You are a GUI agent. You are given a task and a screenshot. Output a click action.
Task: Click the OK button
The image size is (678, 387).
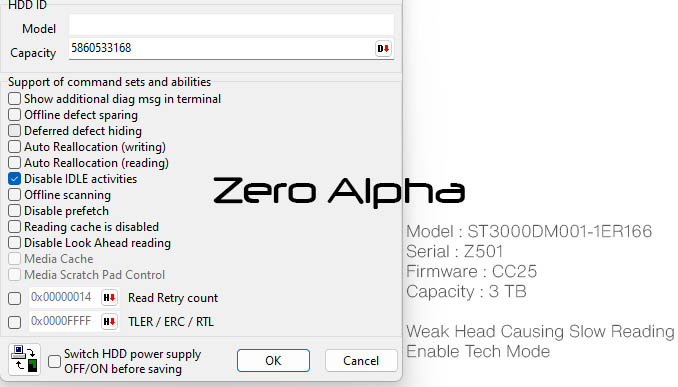click(273, 361)
